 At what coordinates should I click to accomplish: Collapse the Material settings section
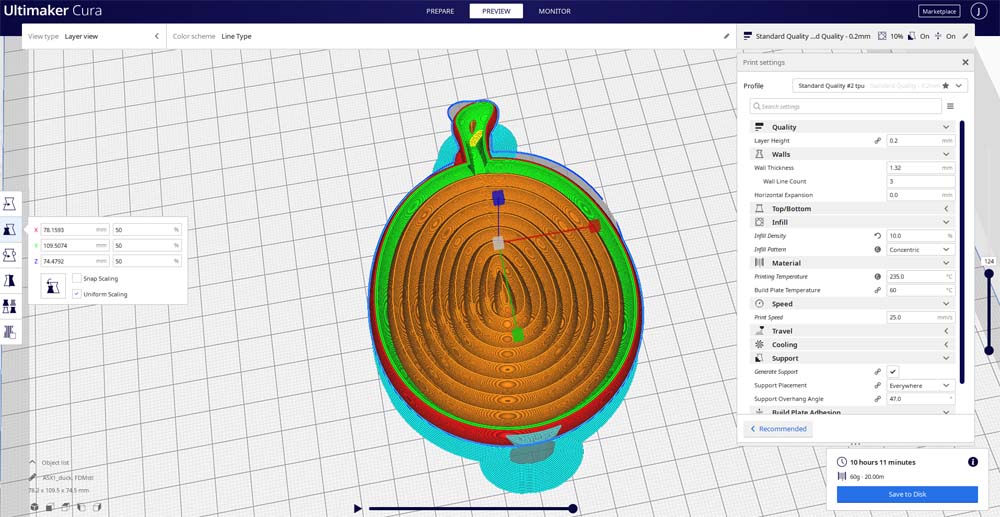tap(853, 263)
